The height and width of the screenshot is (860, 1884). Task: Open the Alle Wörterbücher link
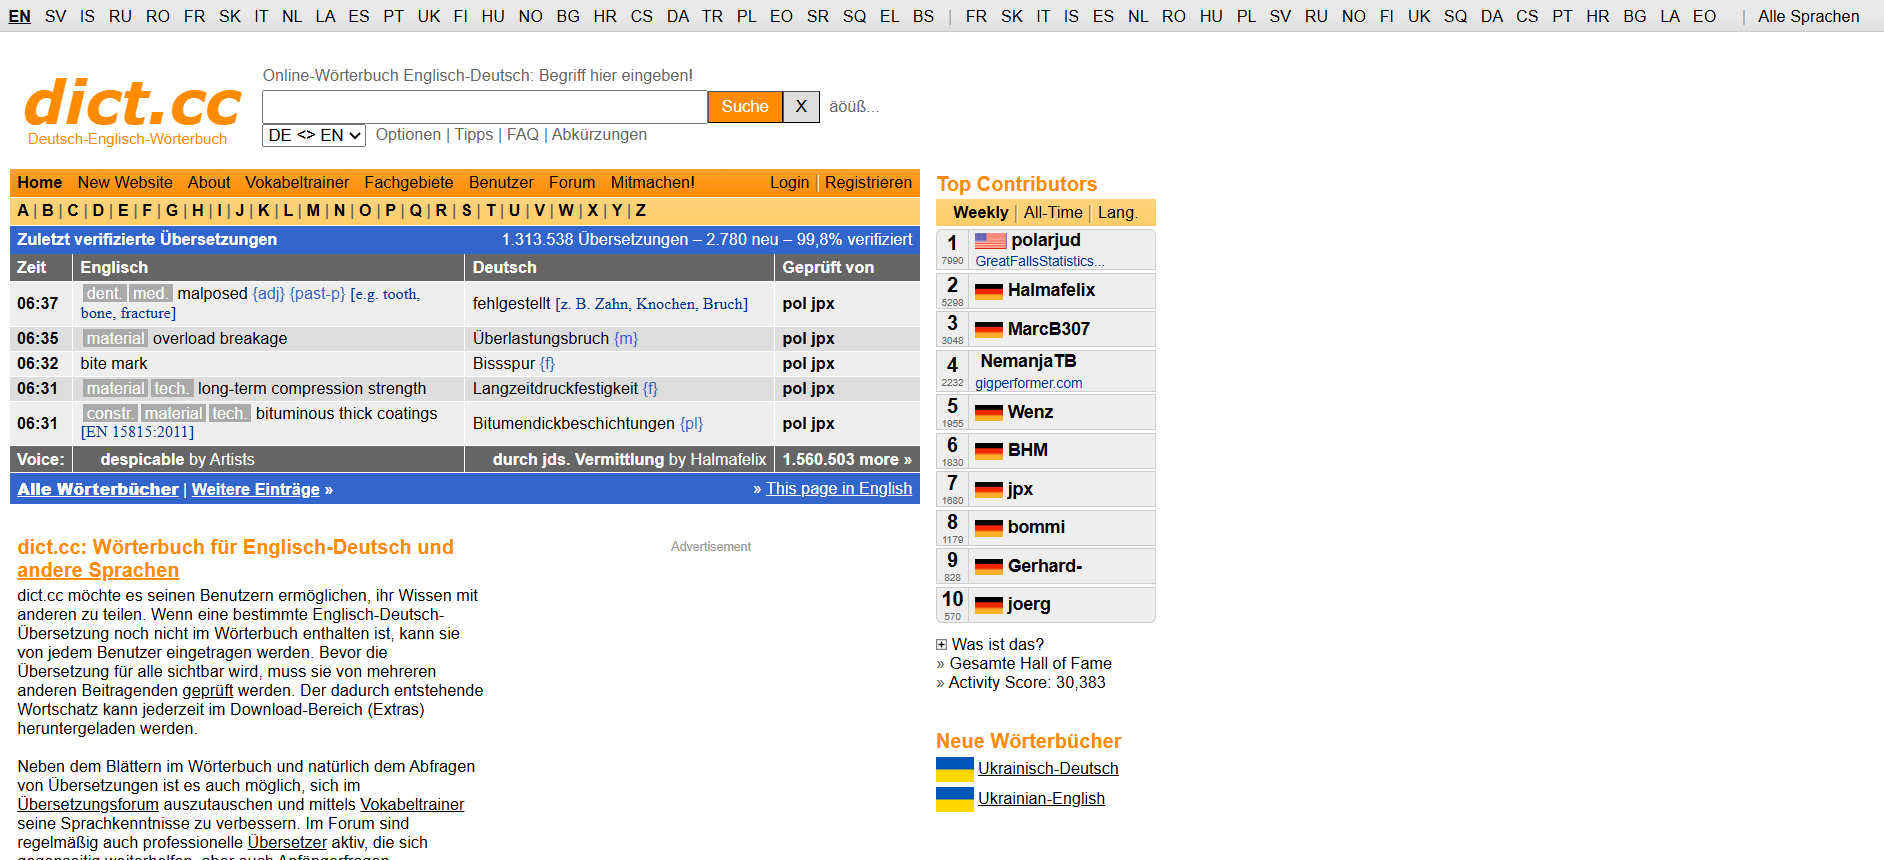click(98, 490)
